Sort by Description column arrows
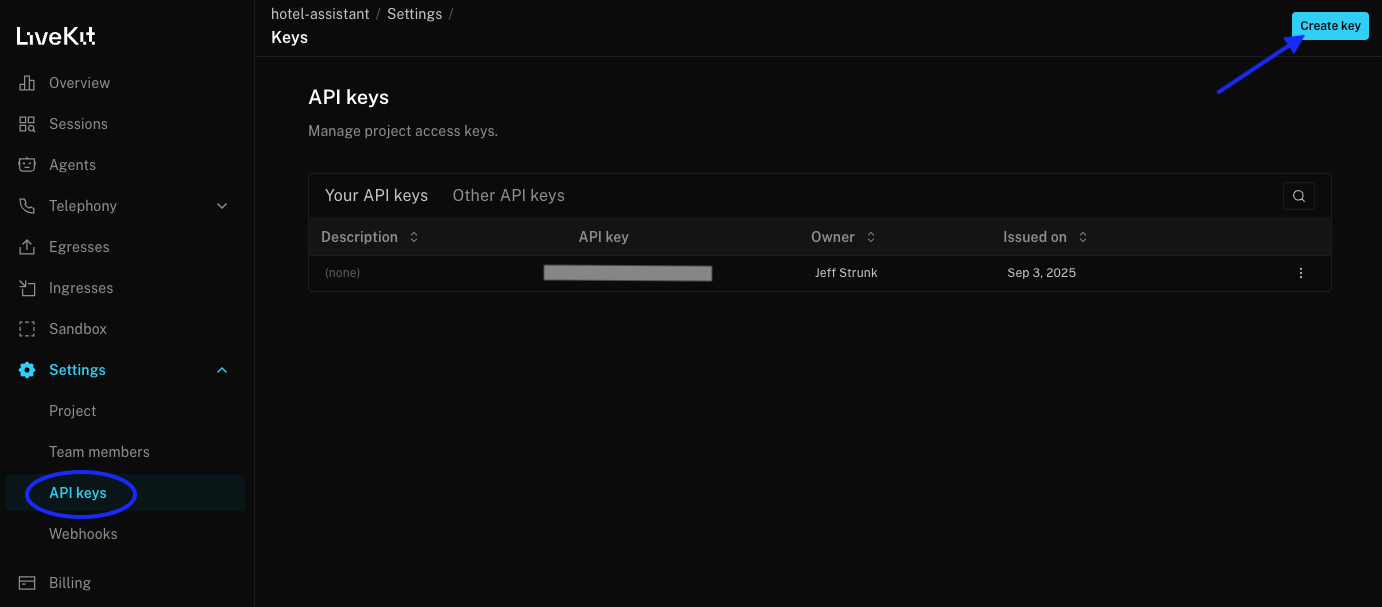The image size is (1382, 607). point(414,237)
